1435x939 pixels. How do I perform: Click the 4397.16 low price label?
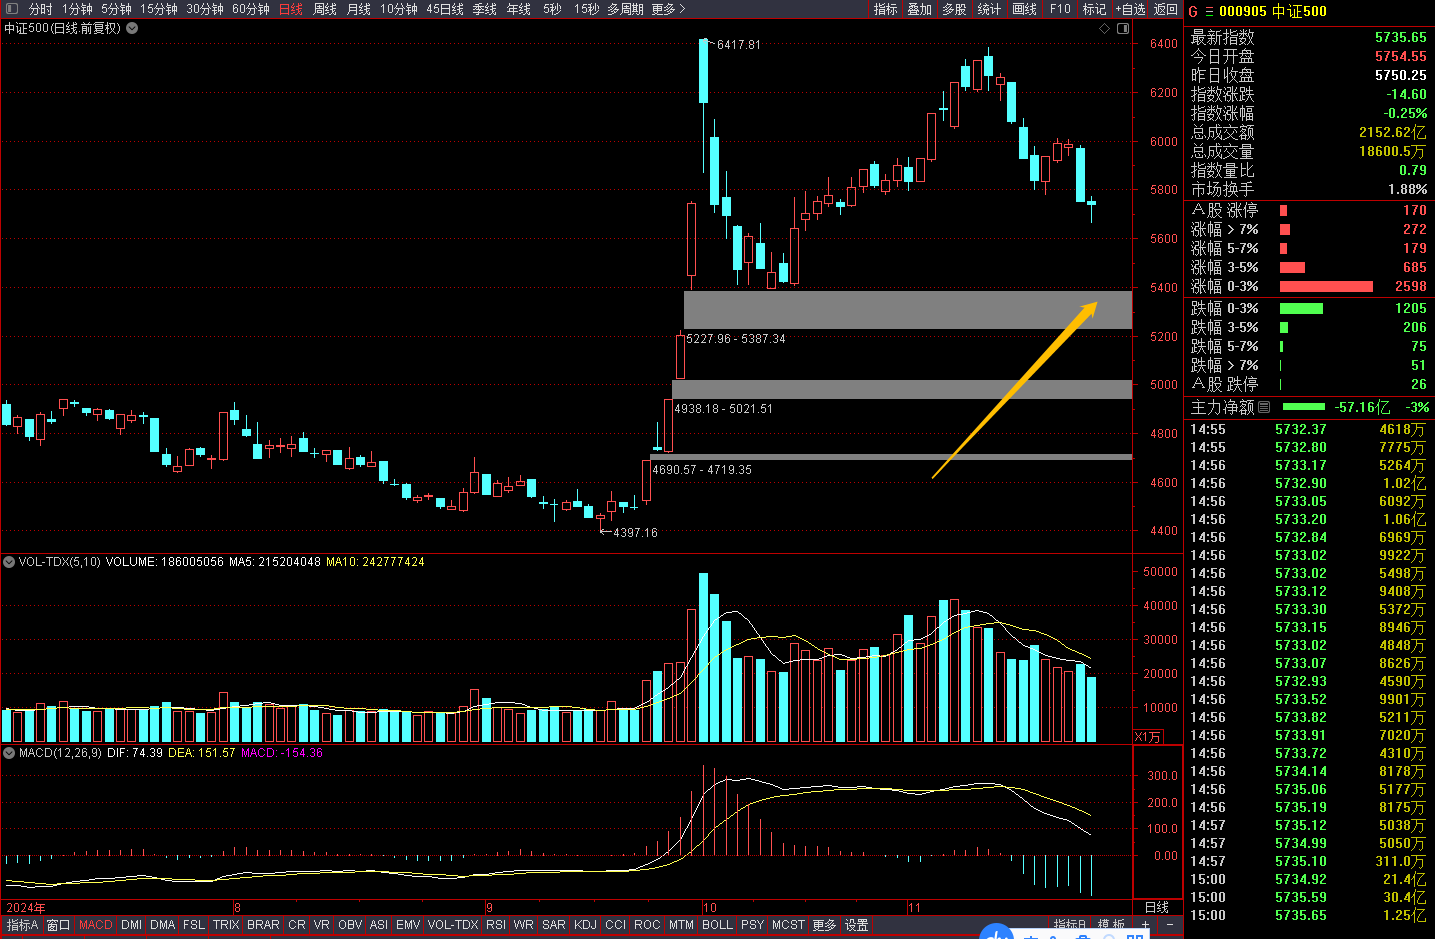[x=636, y=533]
